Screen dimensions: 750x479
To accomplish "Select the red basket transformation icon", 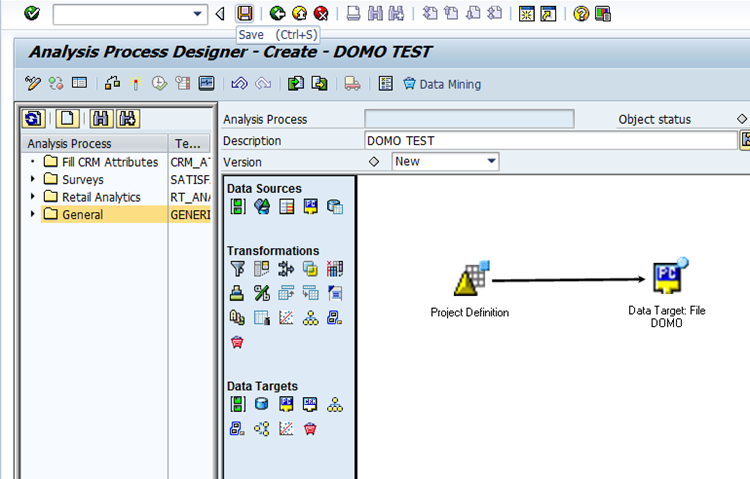I will 237,342.
